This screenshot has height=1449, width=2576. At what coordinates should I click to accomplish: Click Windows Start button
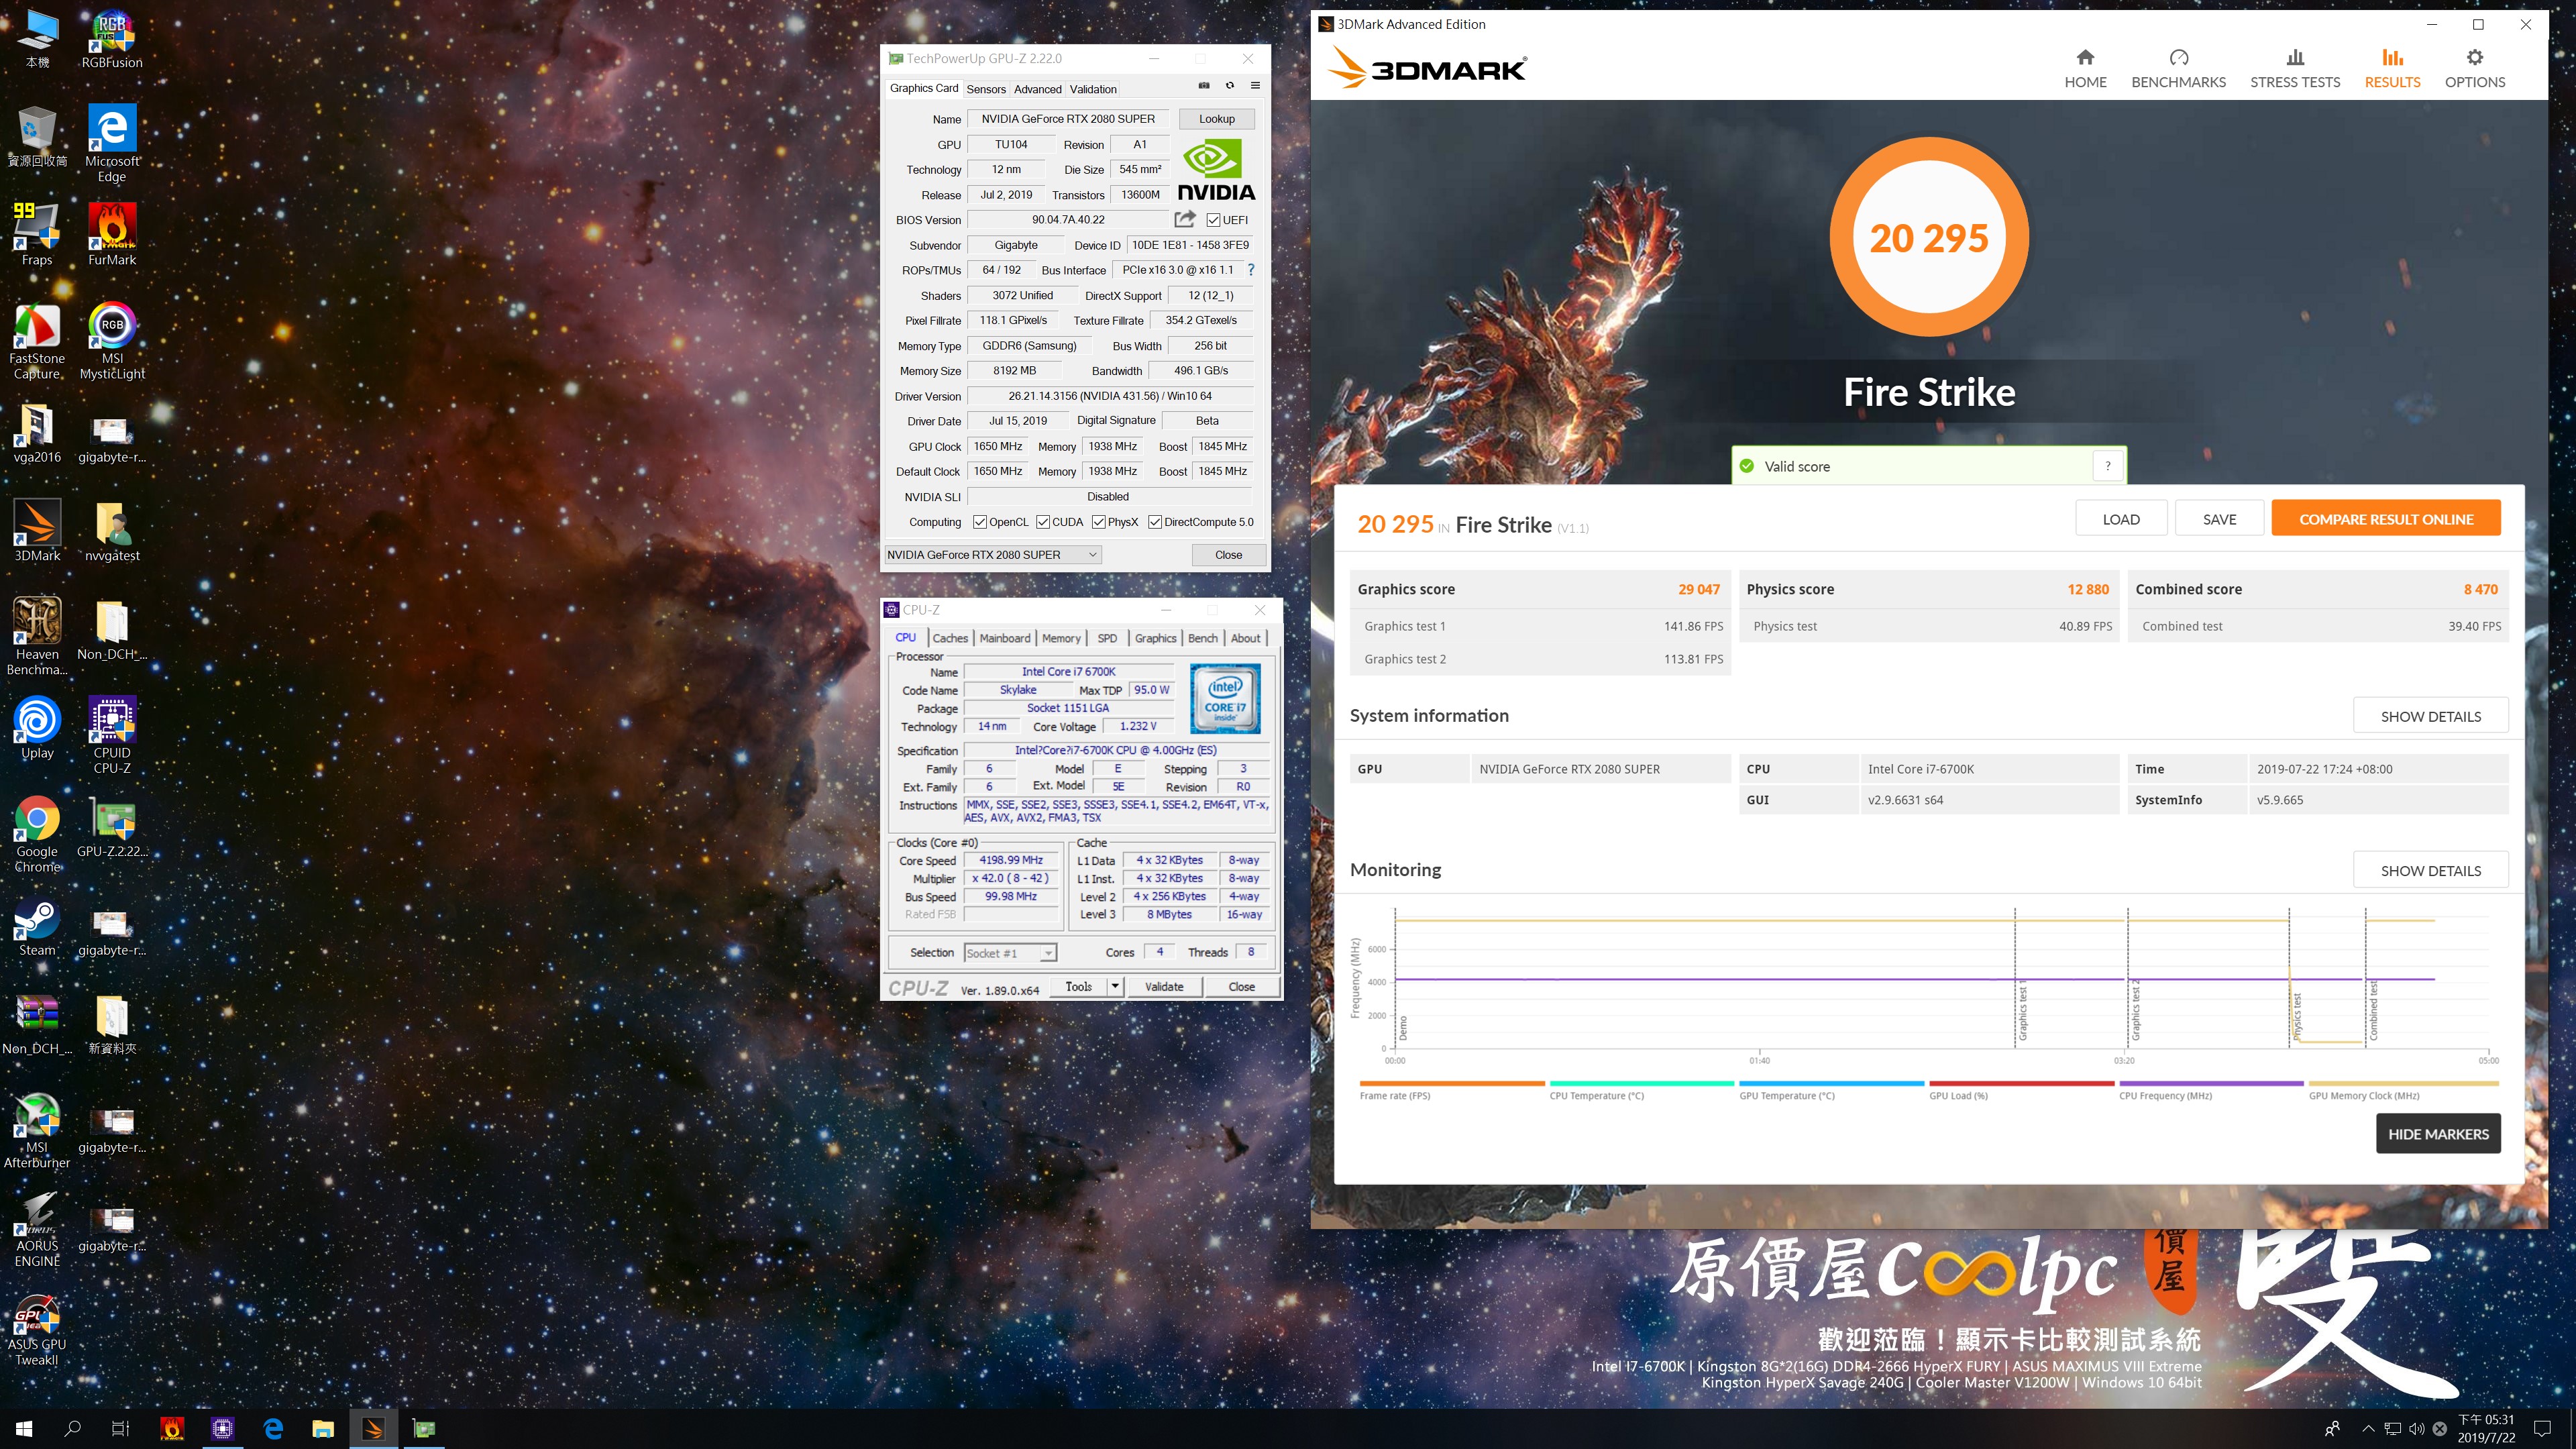(24, 1428)
